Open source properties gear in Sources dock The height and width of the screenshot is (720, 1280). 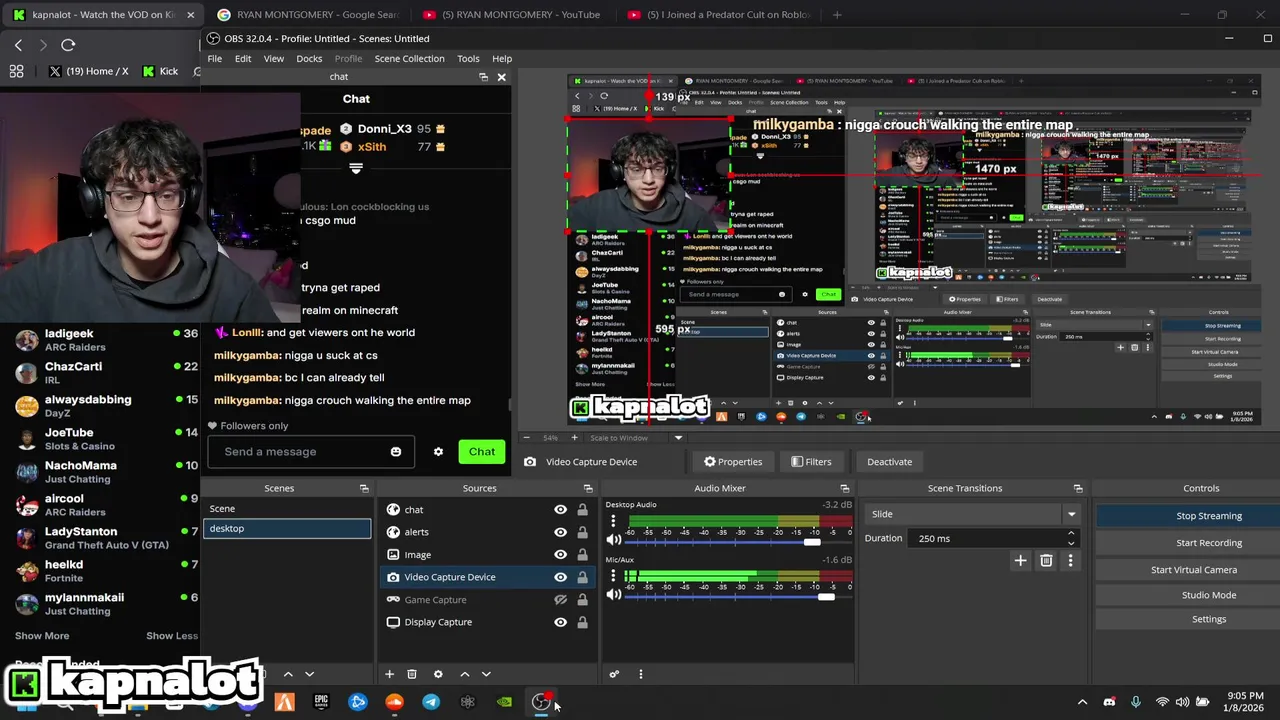[x=438, y=674]
